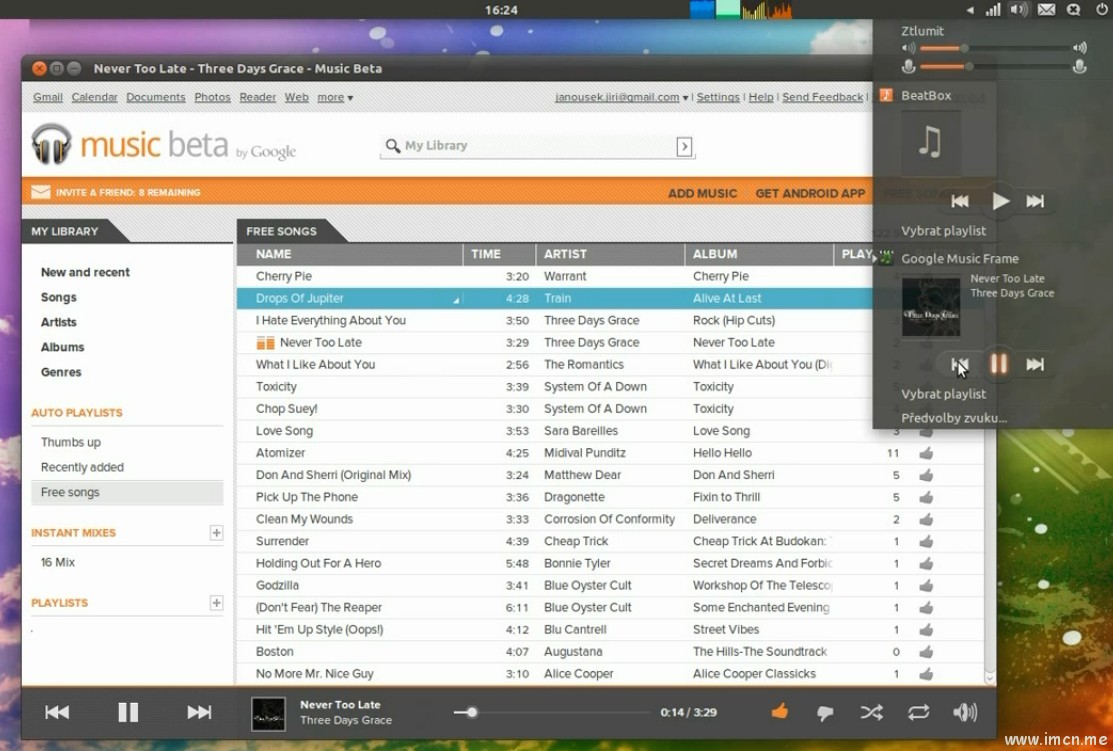
Task: Select Artists in My Library sidebar
Action: [x=58, y=322]
